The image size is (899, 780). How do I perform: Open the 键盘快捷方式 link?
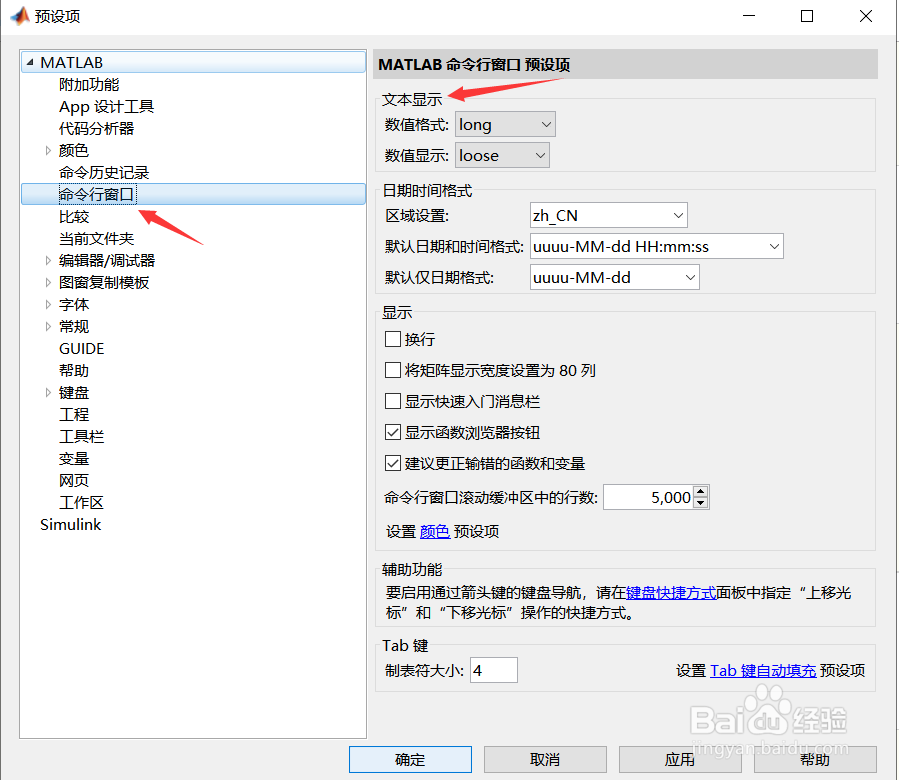pos(671,592)
